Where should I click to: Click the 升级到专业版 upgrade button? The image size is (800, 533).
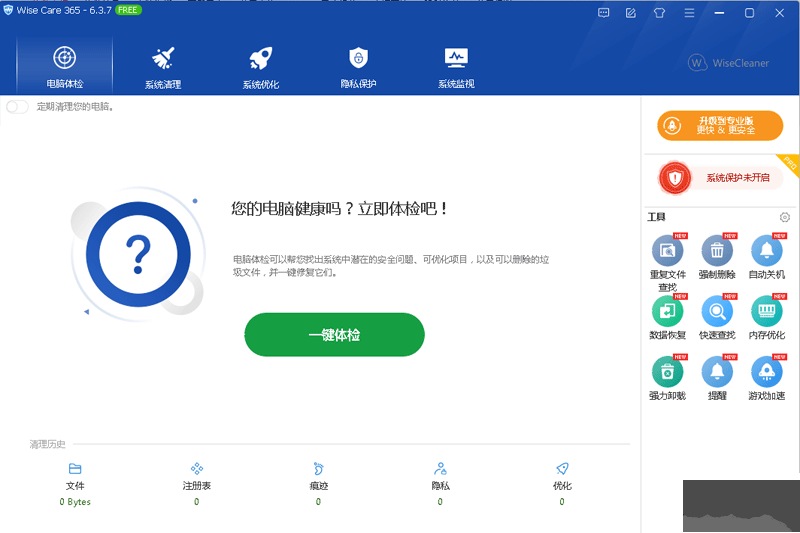click(720, 125)
